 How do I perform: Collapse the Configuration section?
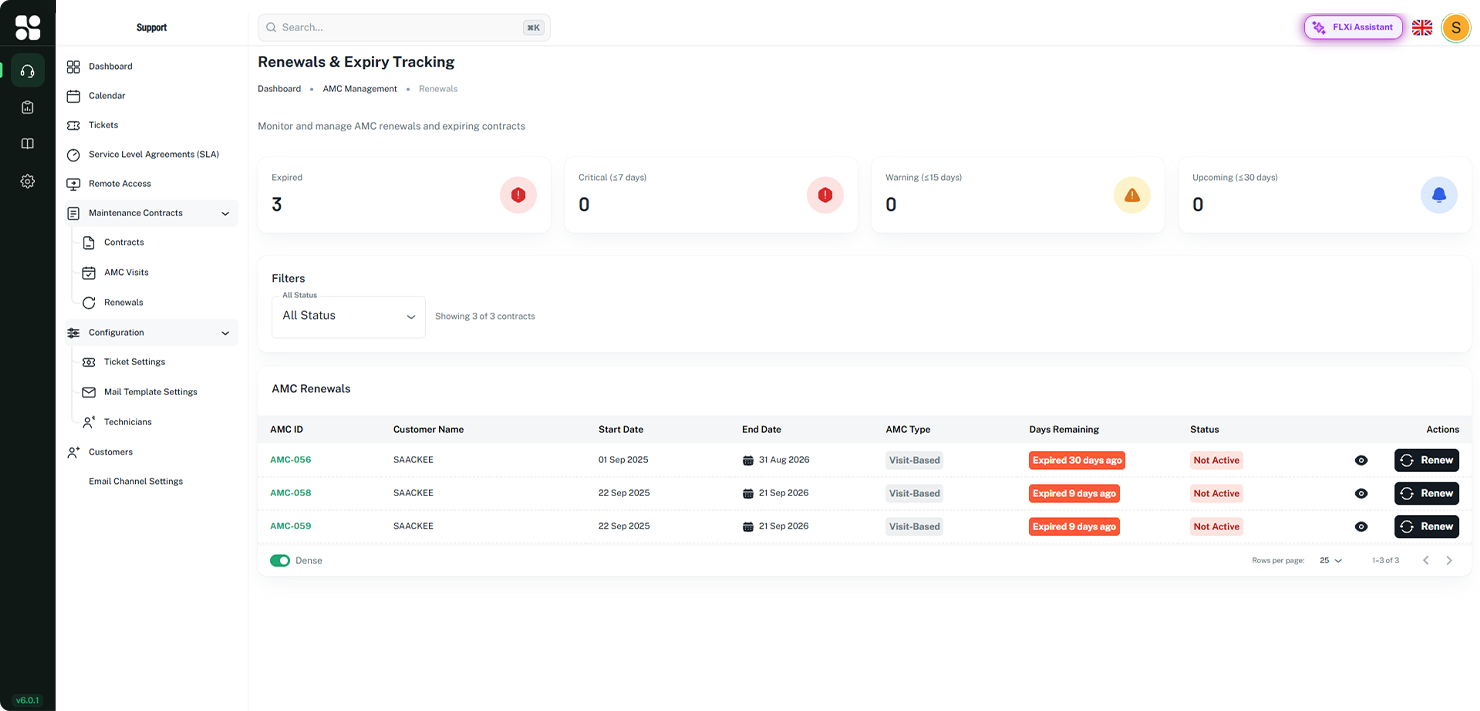[225, 333]
